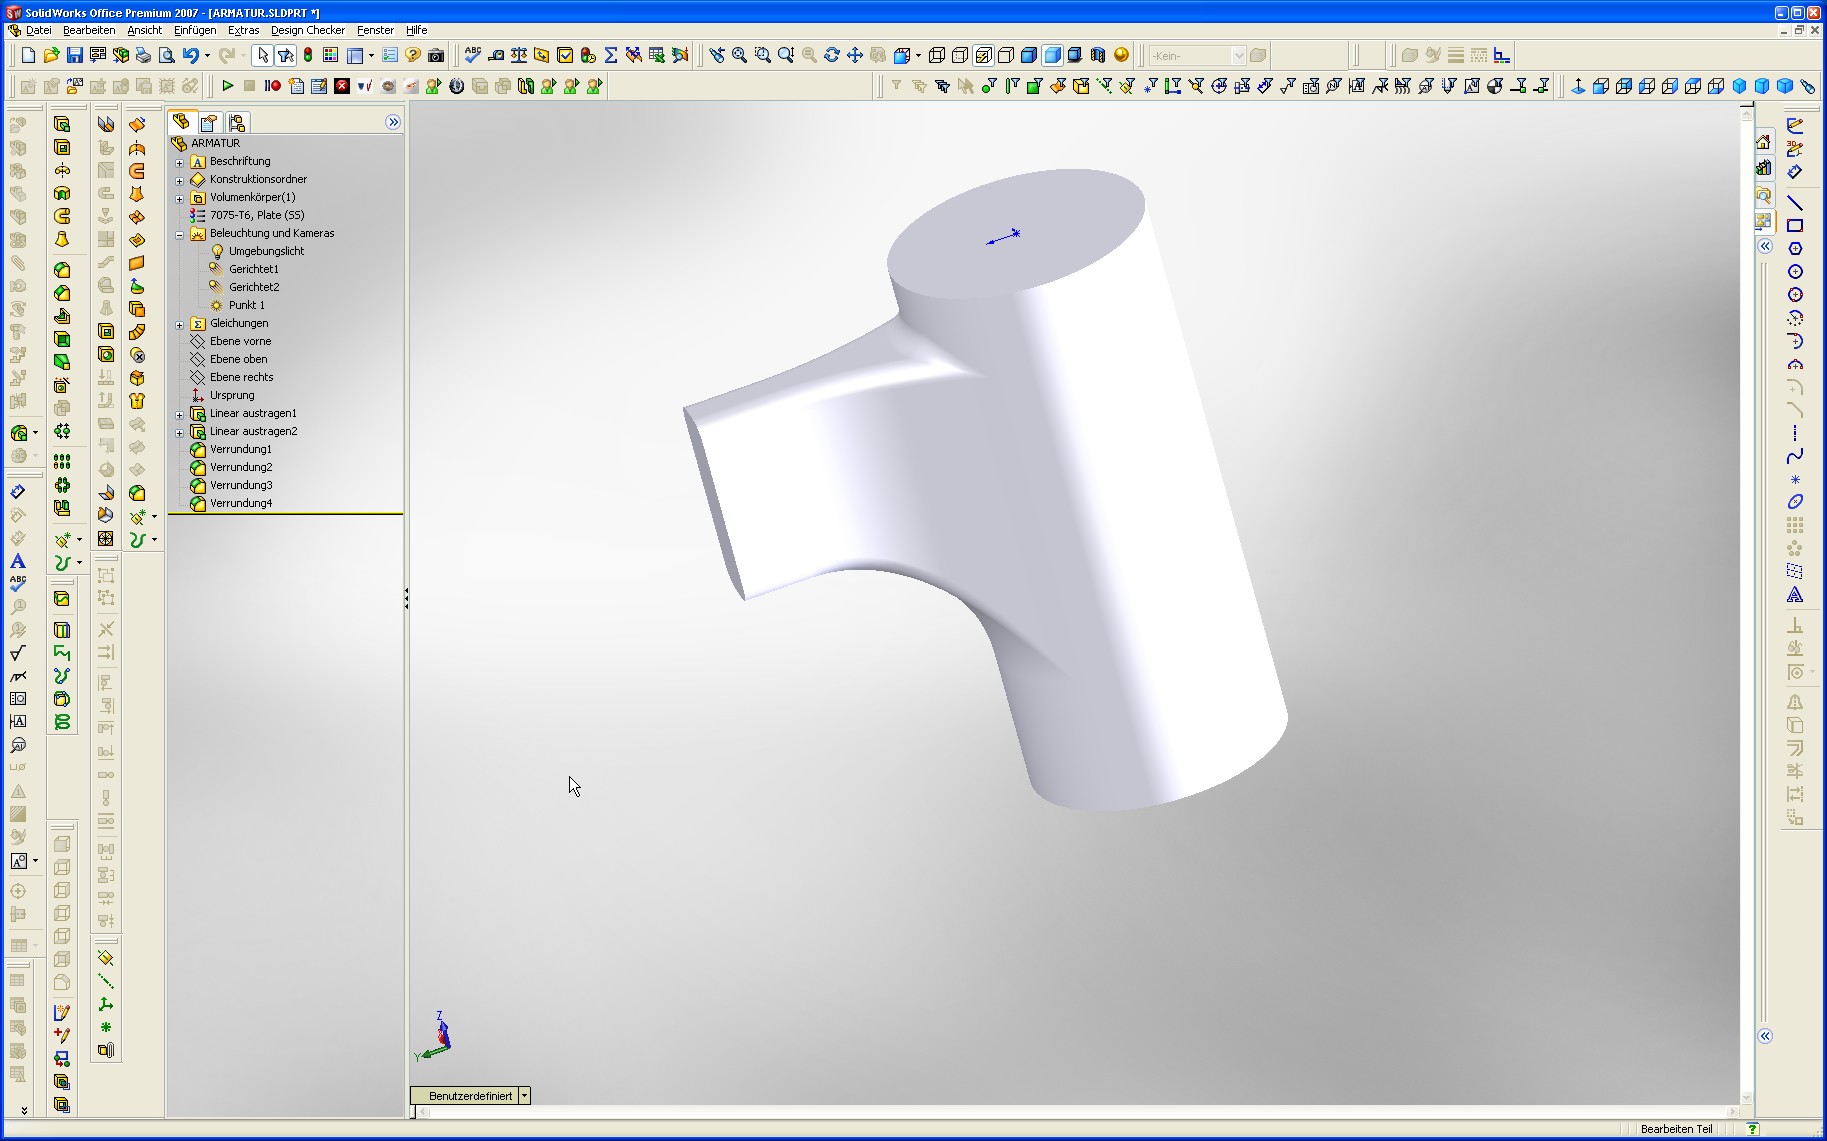The height and width of the screenshot is (1141, 1827).
Task: Collapse Beleuchtung und Kameras node
Action: pyautogui.click(x=180, y=234)
